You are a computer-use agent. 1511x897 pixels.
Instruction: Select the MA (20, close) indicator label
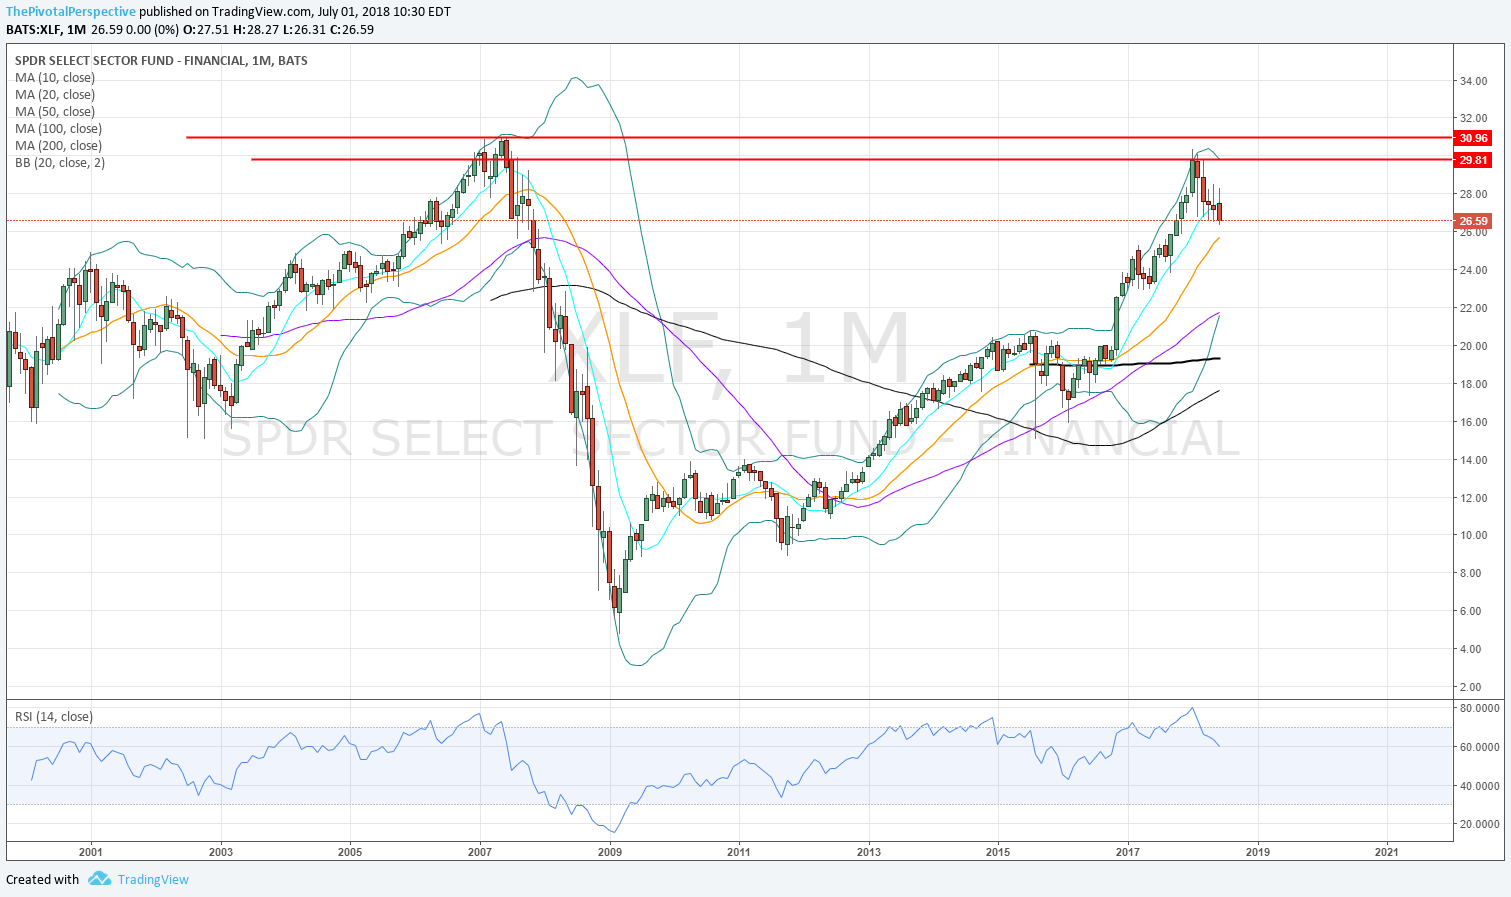(55, 95)
